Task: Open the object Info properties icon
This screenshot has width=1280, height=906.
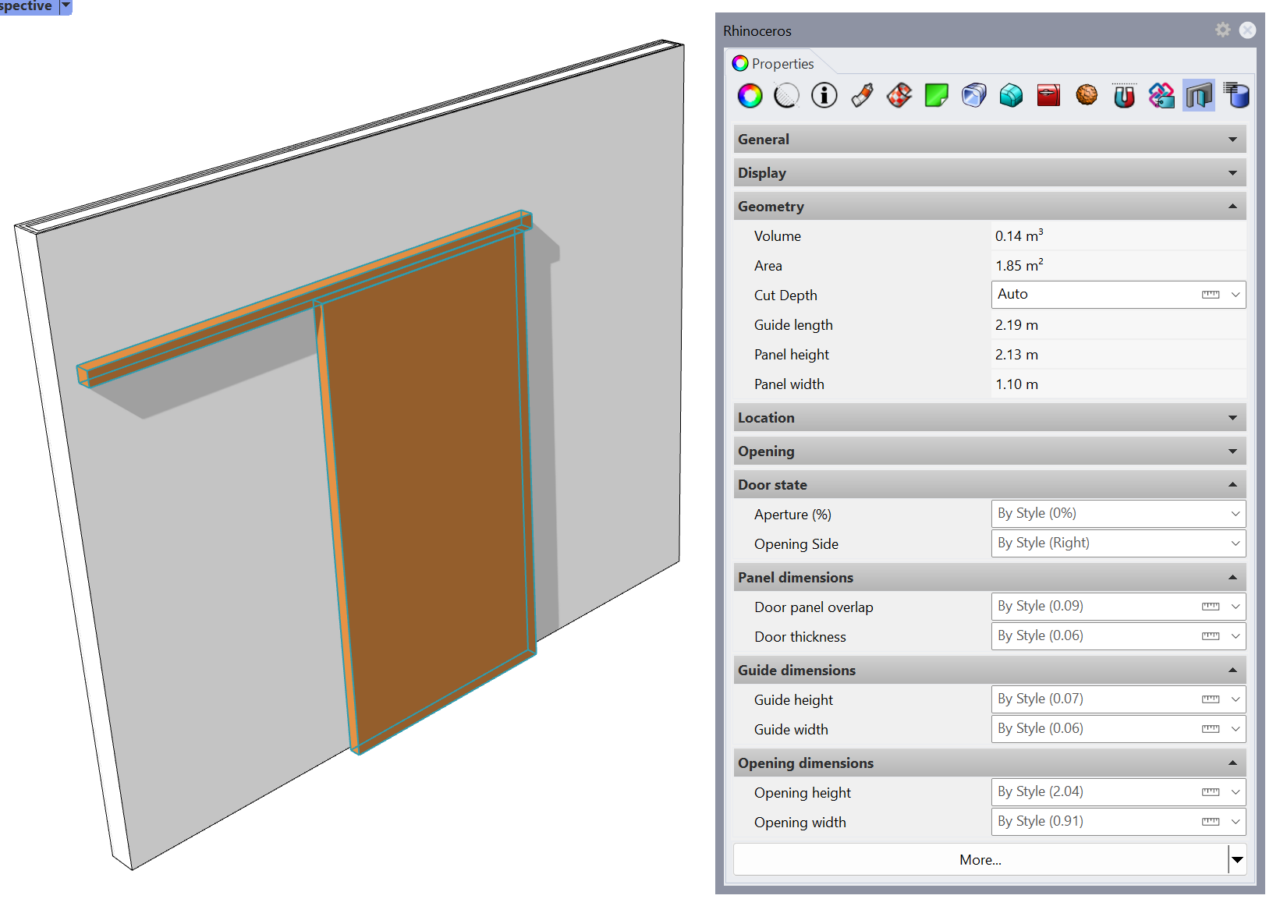Action: [x=824, y=95]
